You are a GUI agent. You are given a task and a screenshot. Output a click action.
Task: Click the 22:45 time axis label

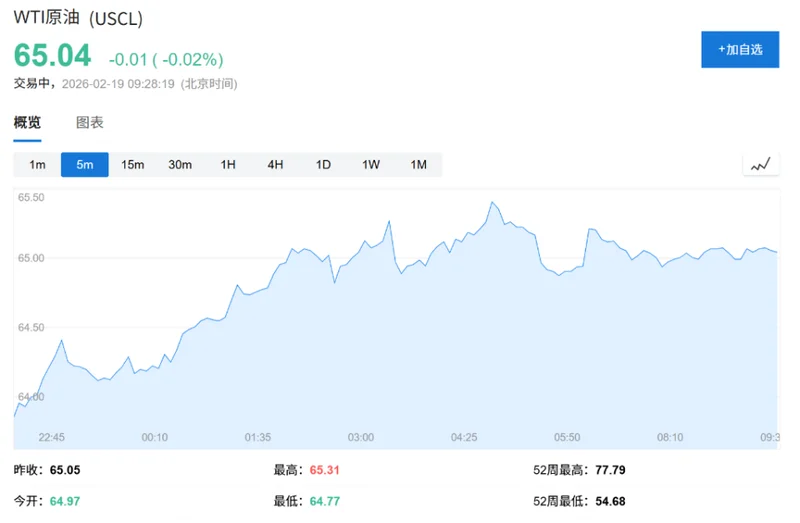point(52,437)
